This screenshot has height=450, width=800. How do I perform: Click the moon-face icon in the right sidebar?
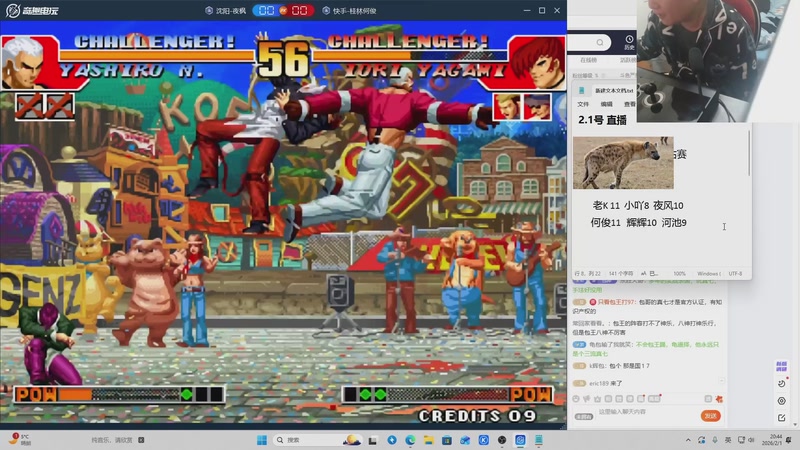tap(782, 383)
